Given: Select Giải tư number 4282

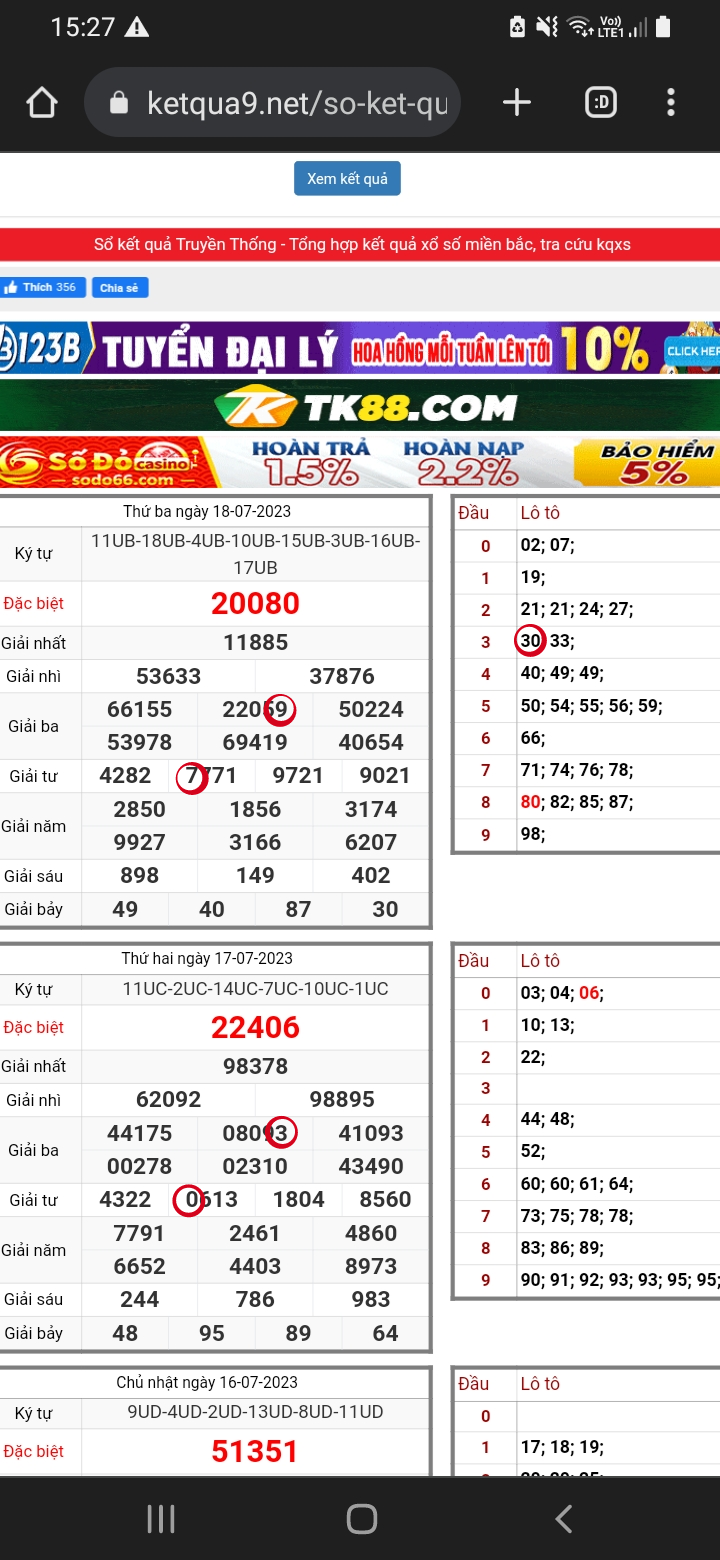Looking at the screenshot, I should (125, 776).
